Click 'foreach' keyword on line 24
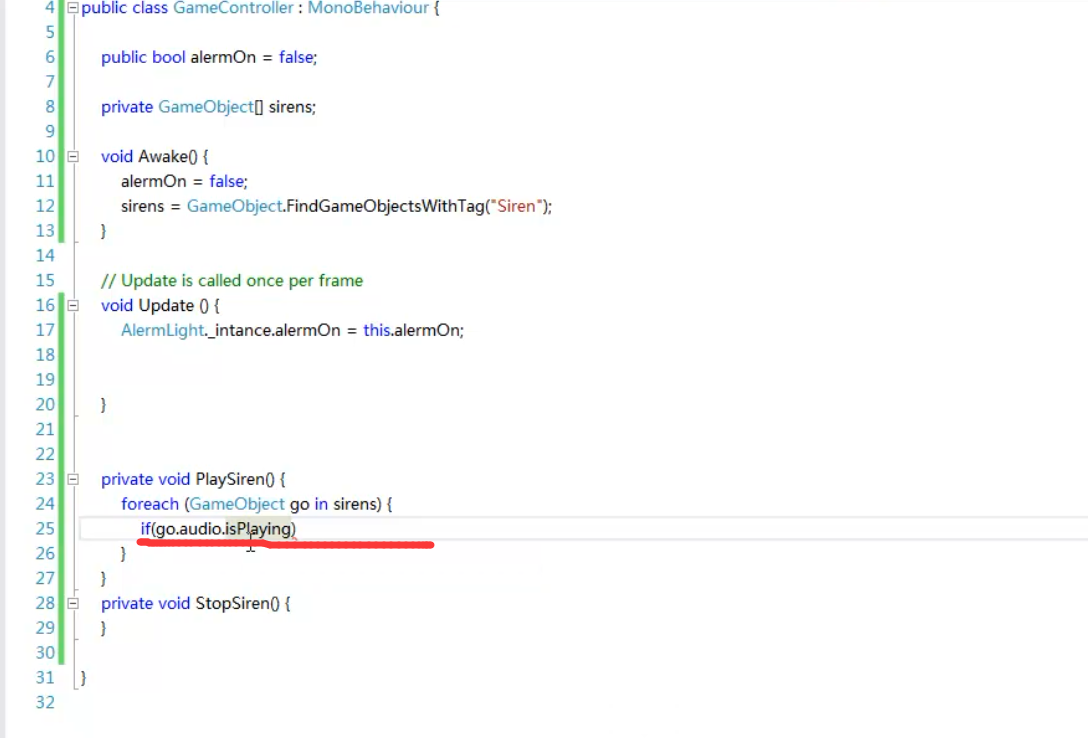Image resolution: width=1088 pixels, height=738 pixels. (150, 504)
